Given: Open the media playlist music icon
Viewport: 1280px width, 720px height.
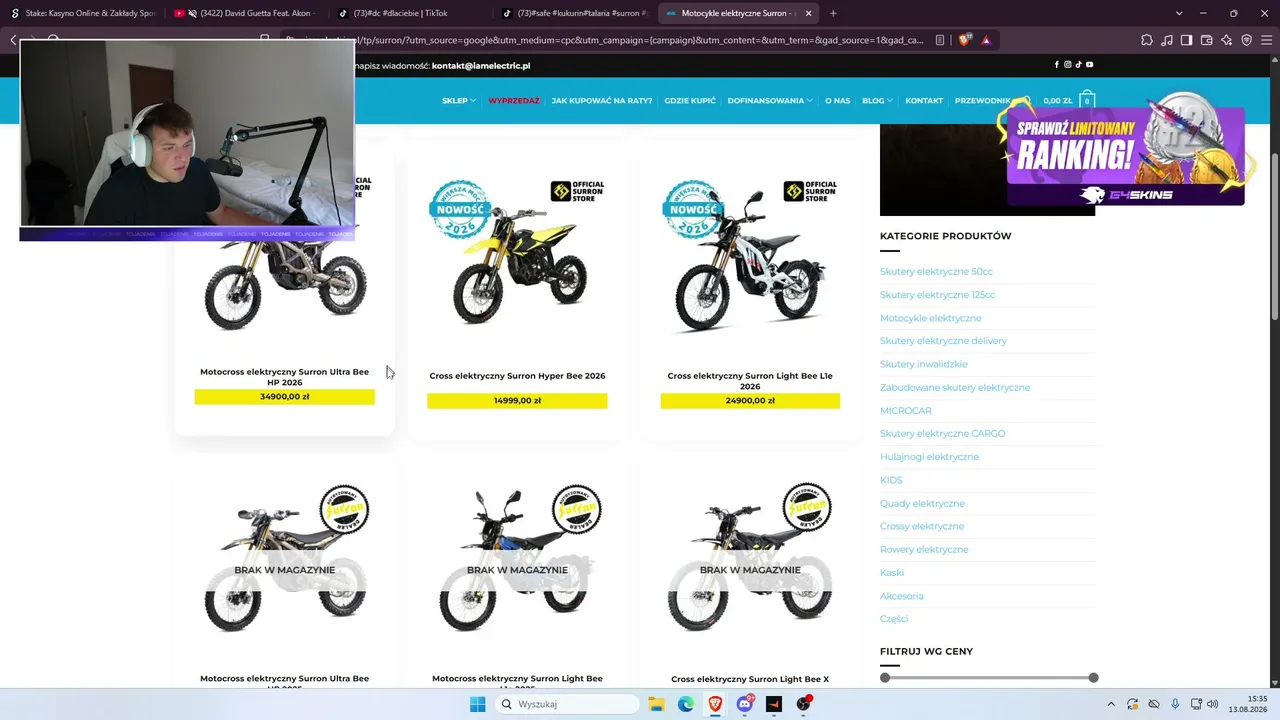Looking at the screenshot, I should (1167, 40).
